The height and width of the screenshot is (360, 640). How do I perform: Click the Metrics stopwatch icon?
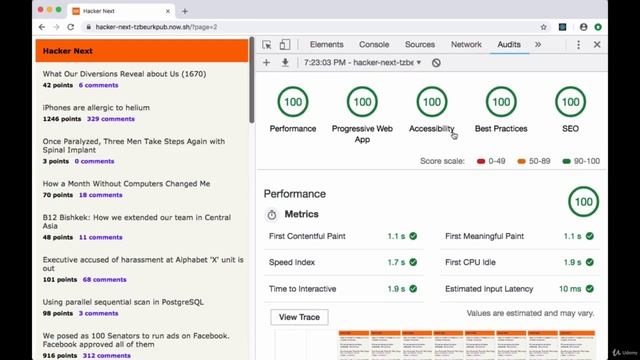pos(271,215)
